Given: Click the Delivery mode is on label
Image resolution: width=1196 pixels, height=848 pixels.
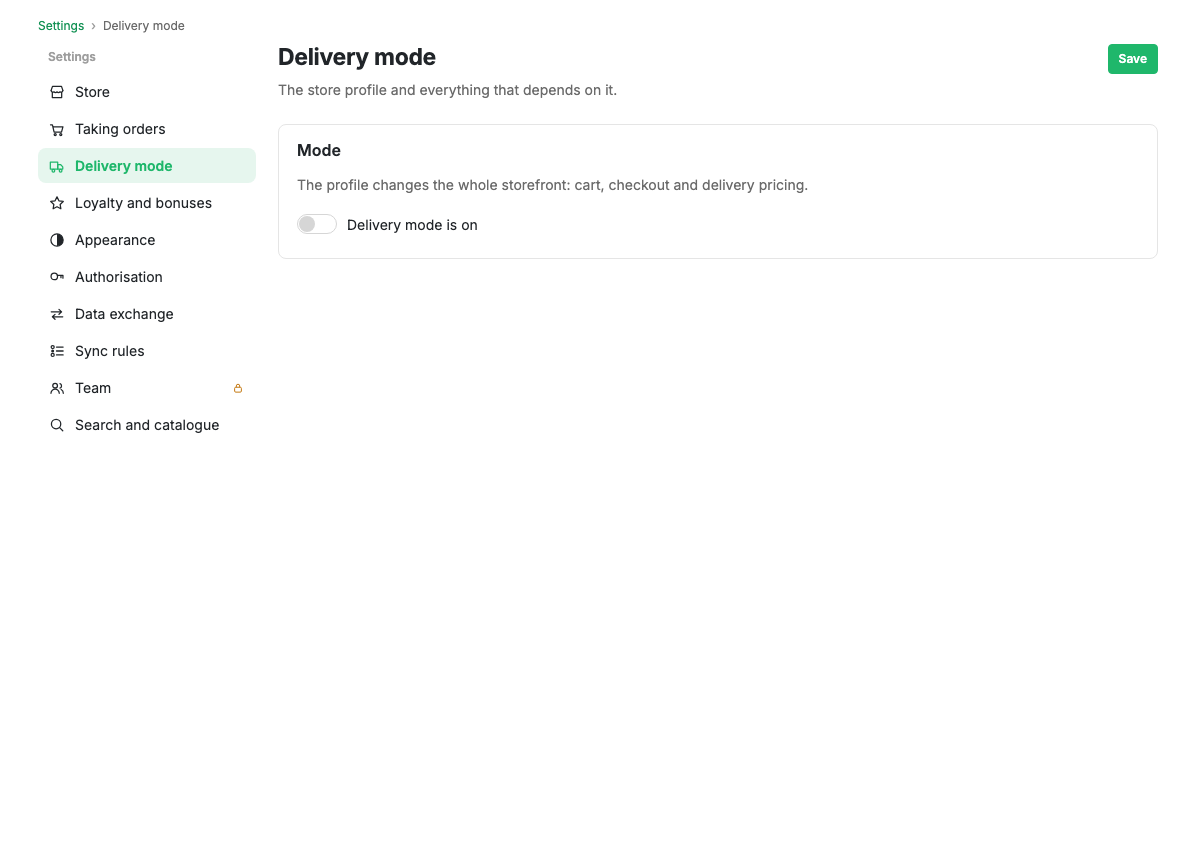Looking at the screenshot, I should click(412, 225).
